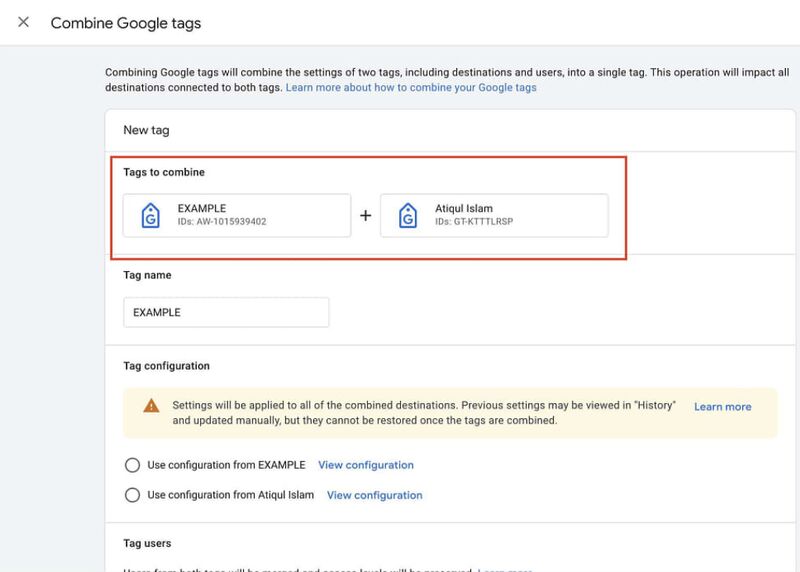
Task: Click the Atiqul Islam Google tag icon
Action: point(408,215)
